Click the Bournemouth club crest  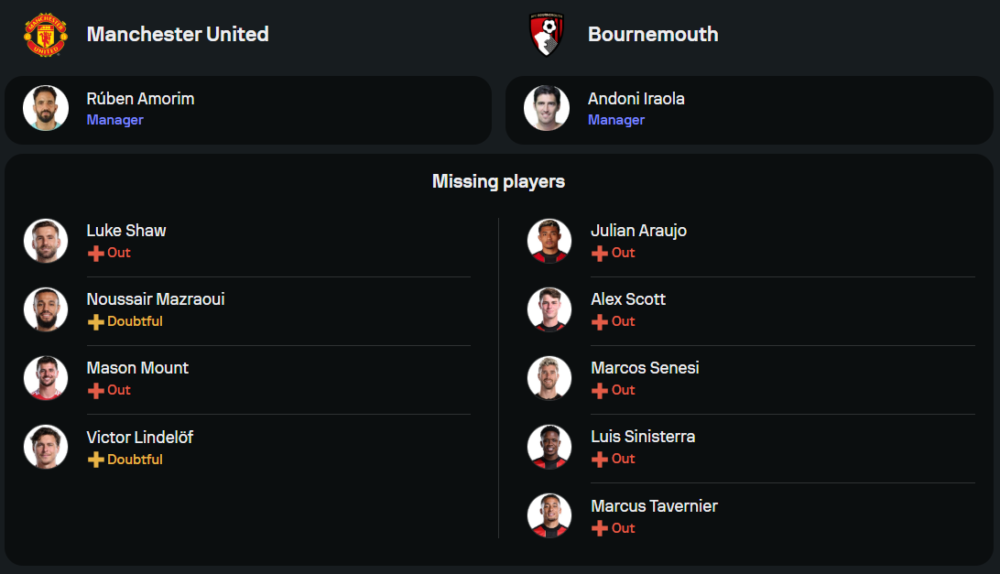(547, 34)
